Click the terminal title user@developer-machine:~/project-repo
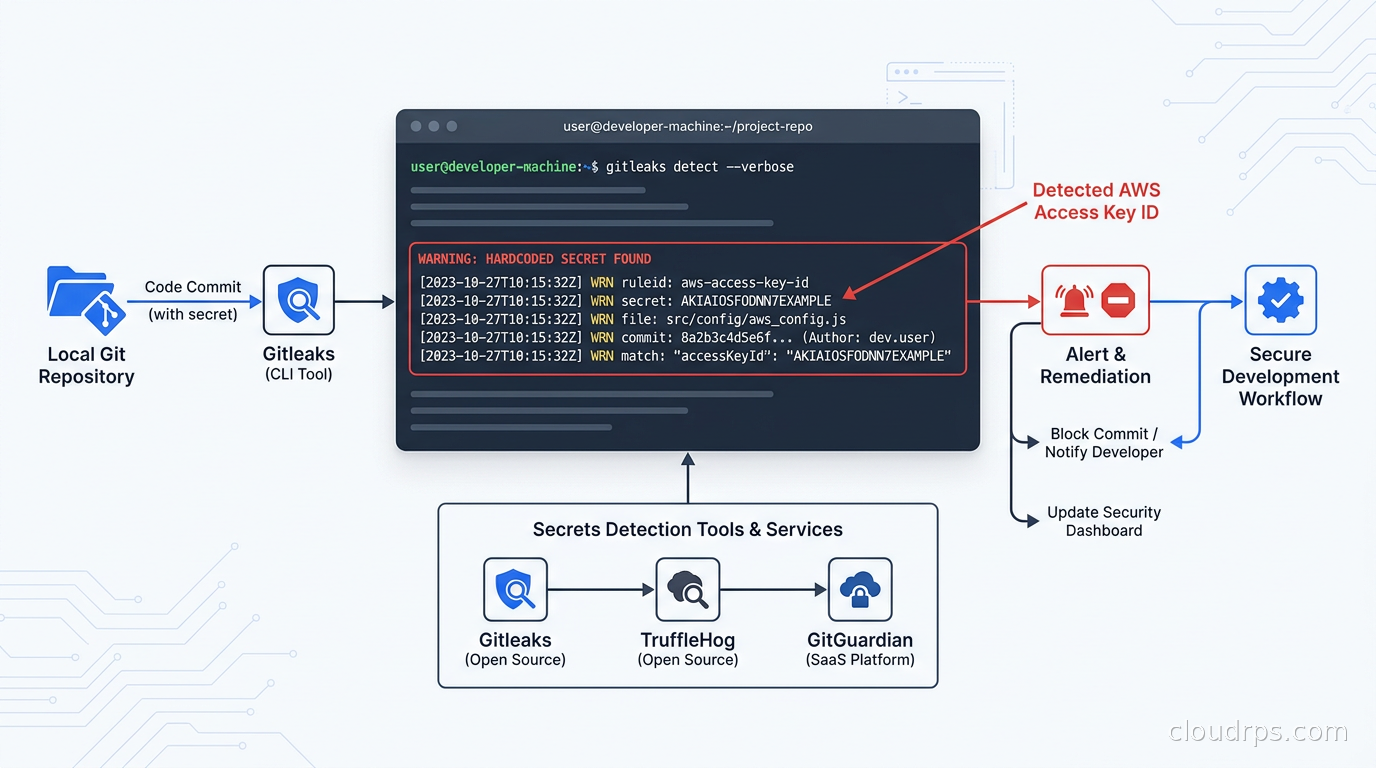This screenshot has width=1376, height=768. 688,127
